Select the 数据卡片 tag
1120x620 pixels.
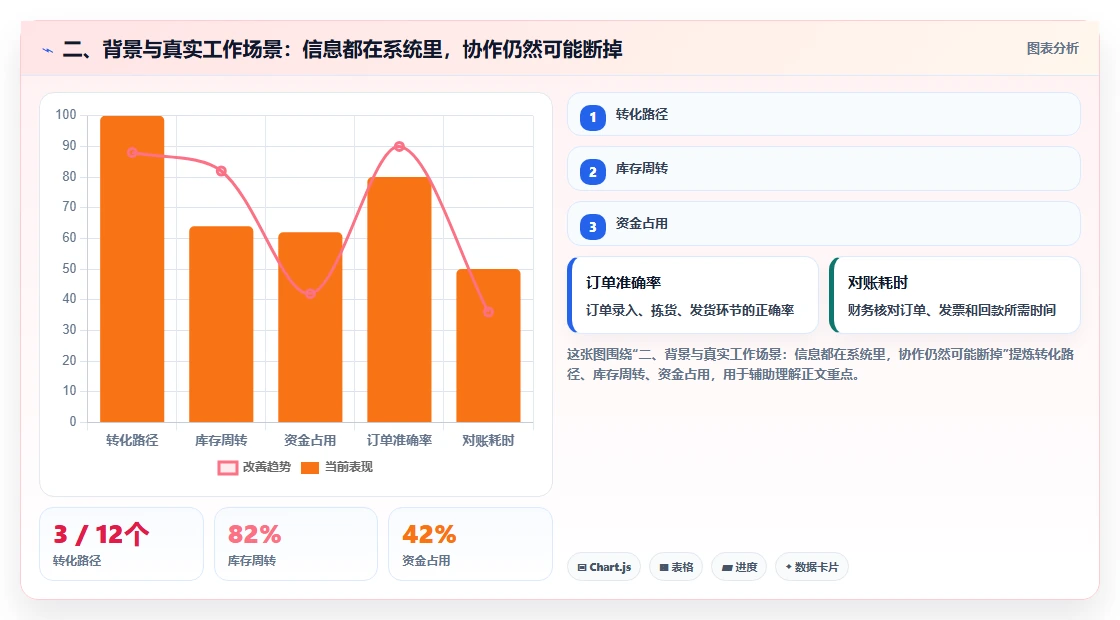[x=811, y=567]
